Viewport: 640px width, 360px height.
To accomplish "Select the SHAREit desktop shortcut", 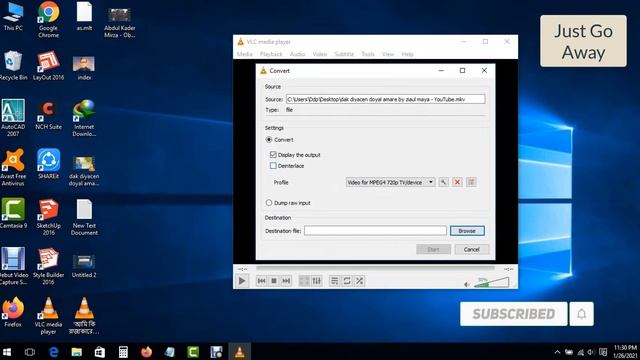I will pos(48,164).
